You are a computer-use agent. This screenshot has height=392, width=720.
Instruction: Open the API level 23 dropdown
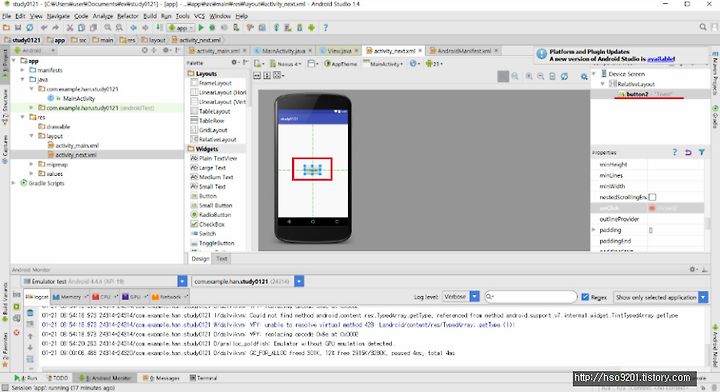click(x=434, y=64)
